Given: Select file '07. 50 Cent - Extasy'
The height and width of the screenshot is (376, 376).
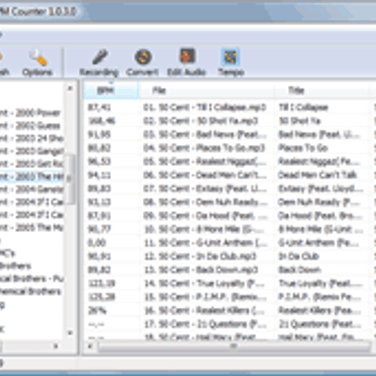Looking at the screenshot, I should click(205, 189).
